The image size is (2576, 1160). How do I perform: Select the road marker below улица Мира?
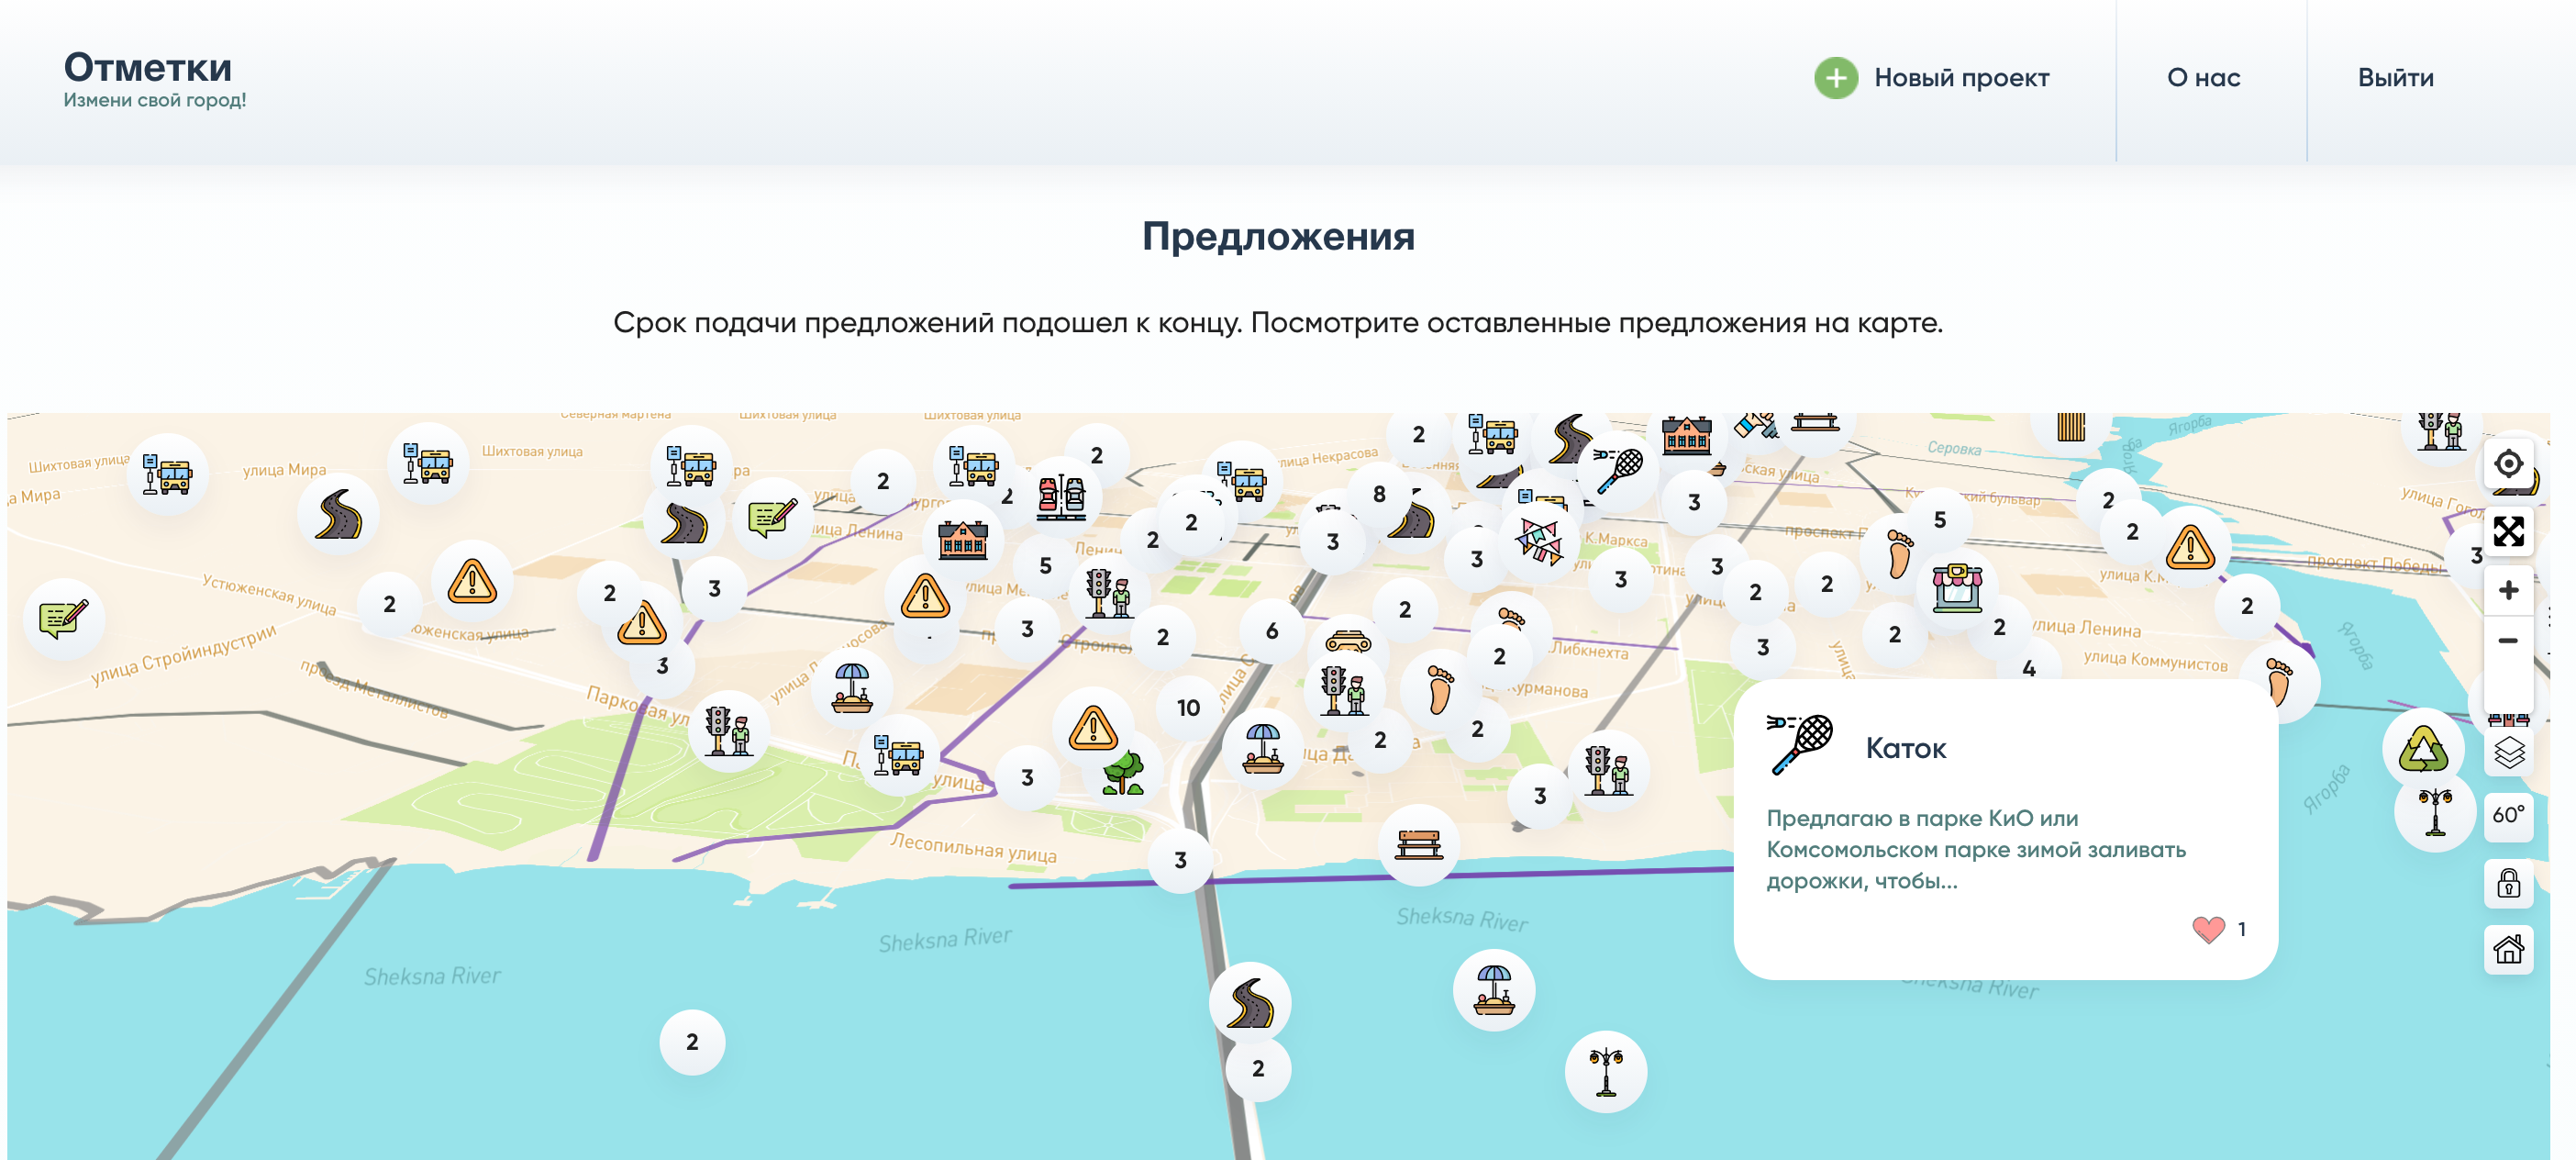point(339,514)
